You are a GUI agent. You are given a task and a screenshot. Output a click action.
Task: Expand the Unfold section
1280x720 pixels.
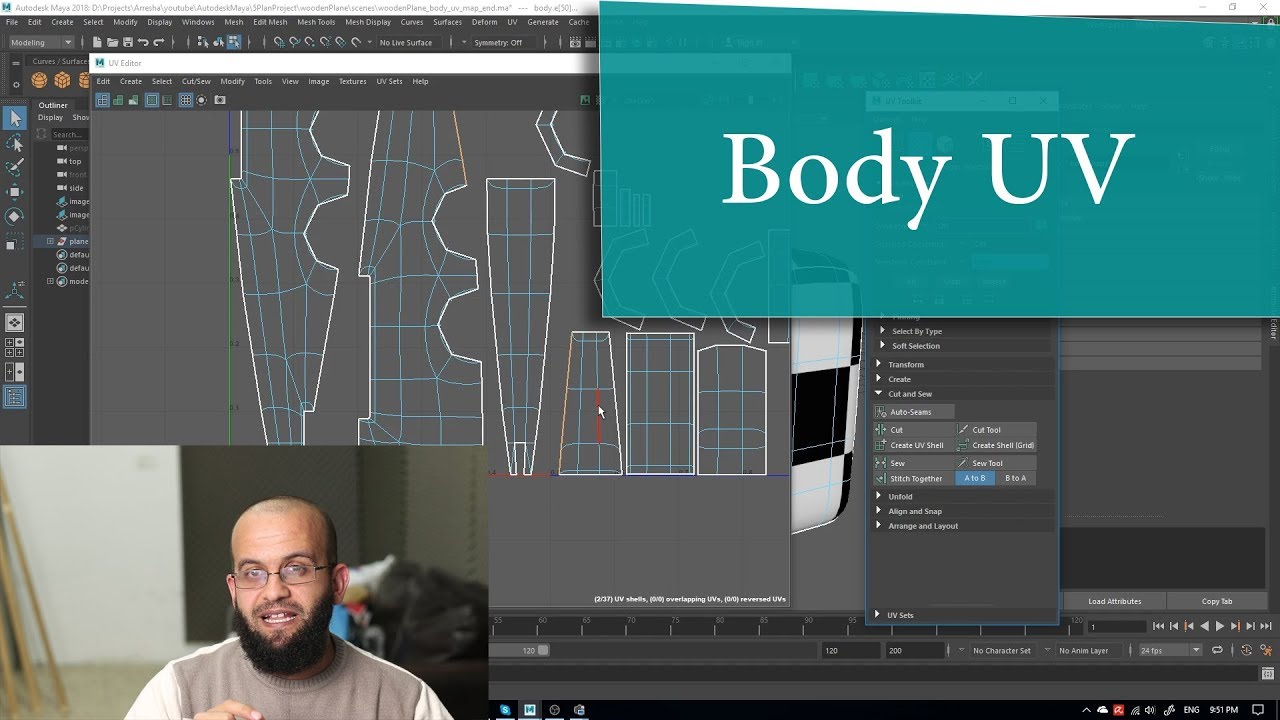click(963, 496)
